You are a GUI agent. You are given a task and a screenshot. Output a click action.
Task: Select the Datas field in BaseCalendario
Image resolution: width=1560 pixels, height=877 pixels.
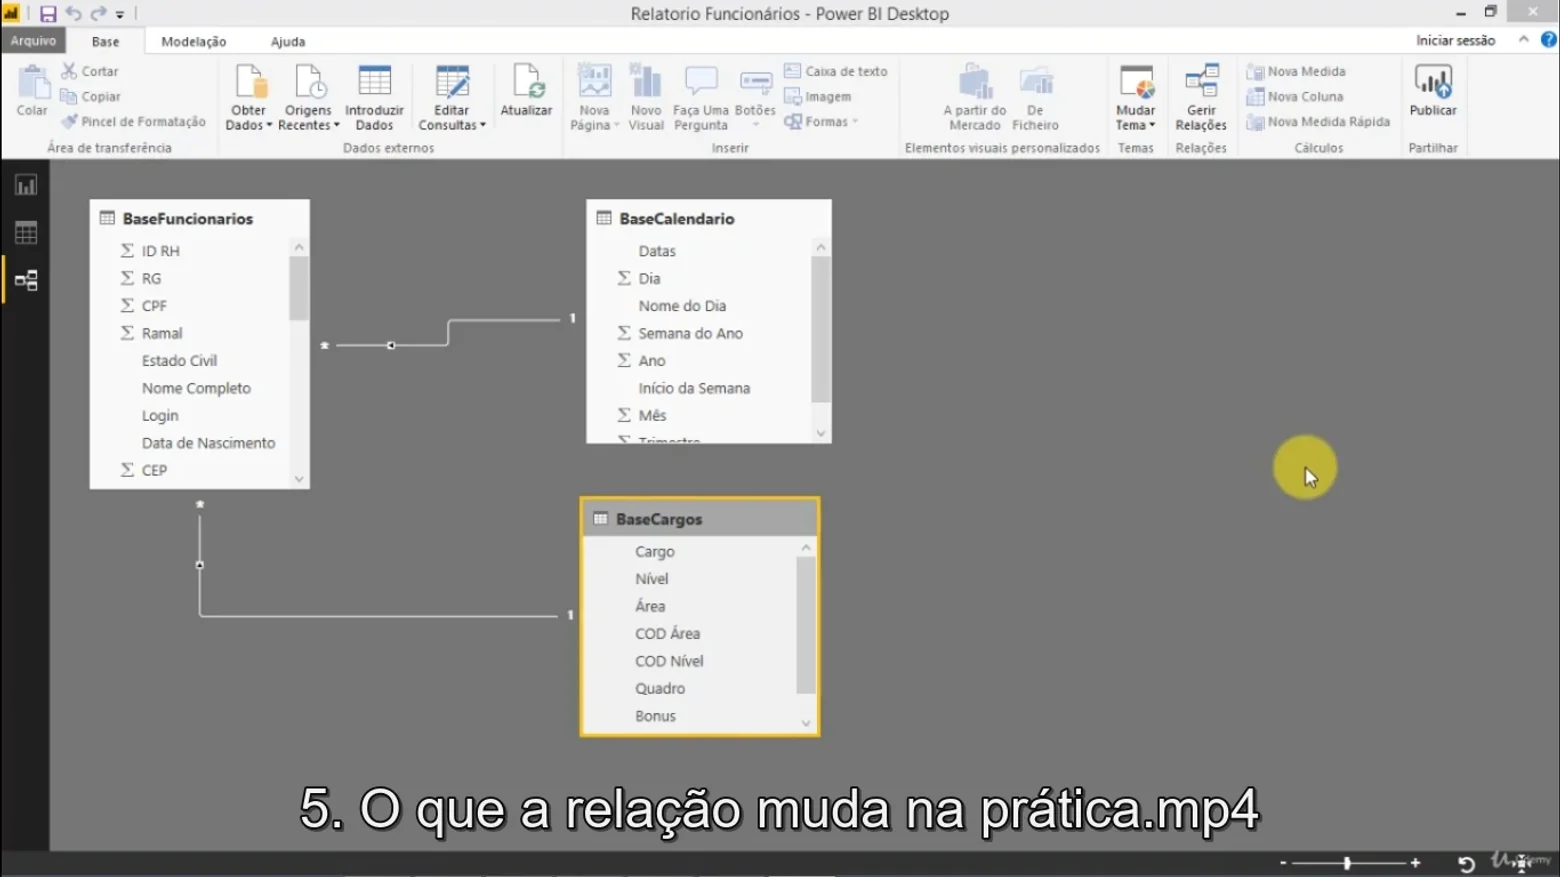point(657,251)
